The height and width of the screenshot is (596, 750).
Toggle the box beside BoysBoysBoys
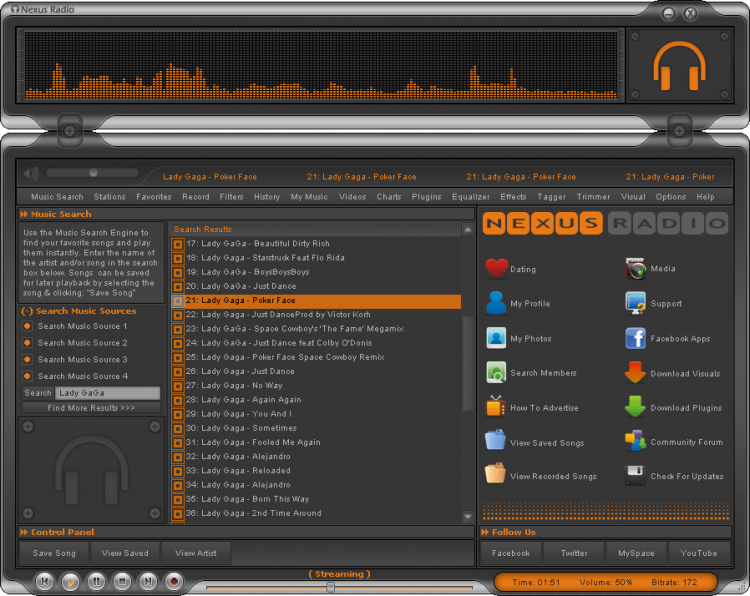(x=178, y=273)
